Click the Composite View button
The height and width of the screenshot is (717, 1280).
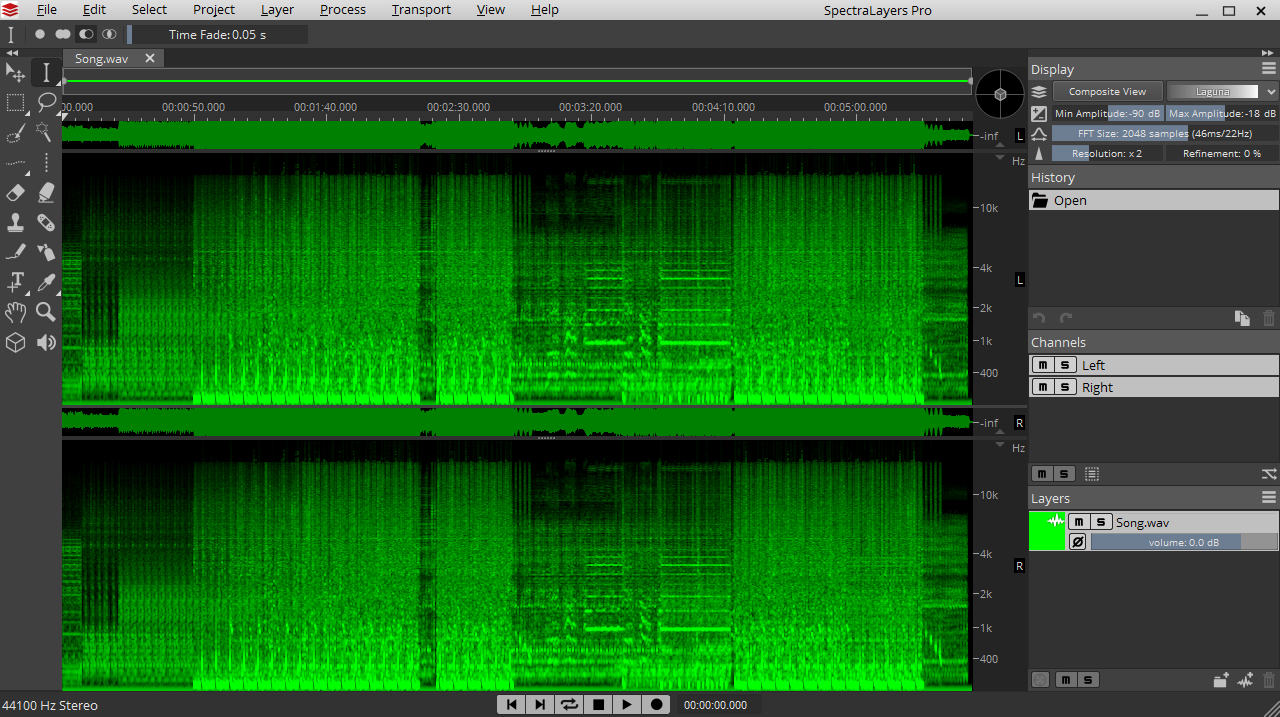[1107, 91]
